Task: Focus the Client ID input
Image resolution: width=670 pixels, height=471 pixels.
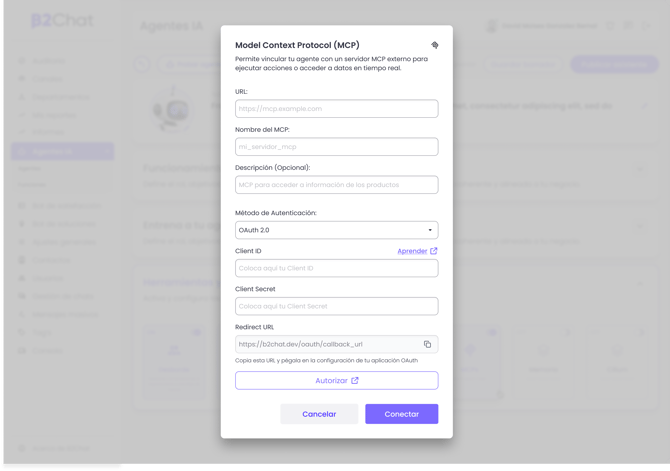Action: pyautogui.click(x=336, y=268)
